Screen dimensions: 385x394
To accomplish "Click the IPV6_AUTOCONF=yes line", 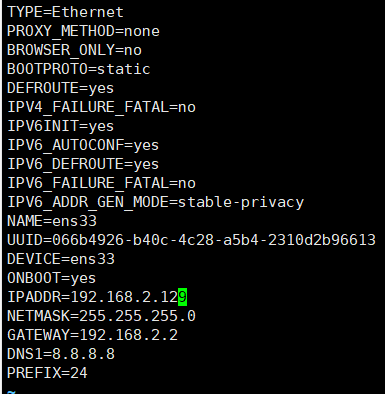I will tap(83, 146).
